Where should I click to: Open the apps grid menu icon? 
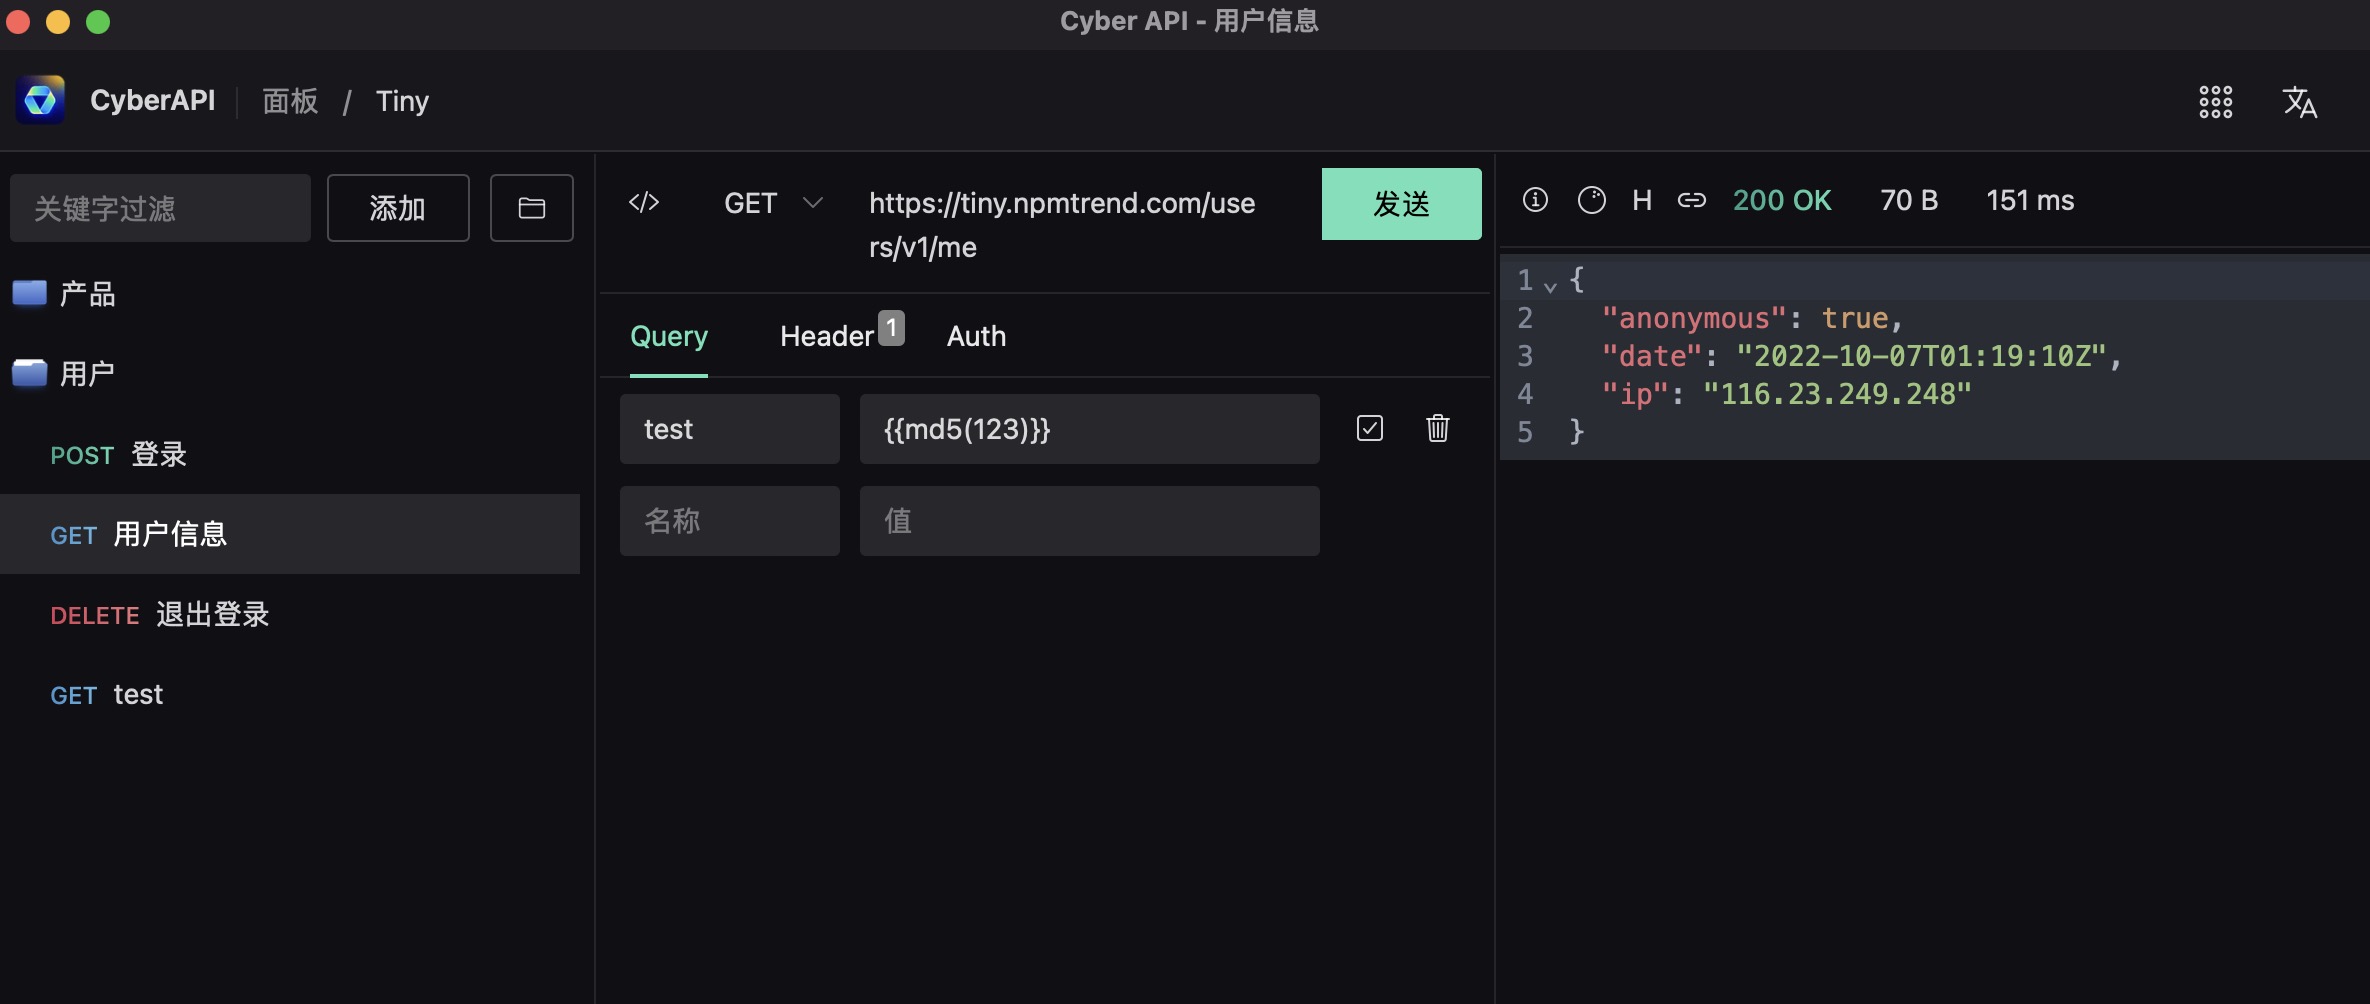tap(2215, 101)
